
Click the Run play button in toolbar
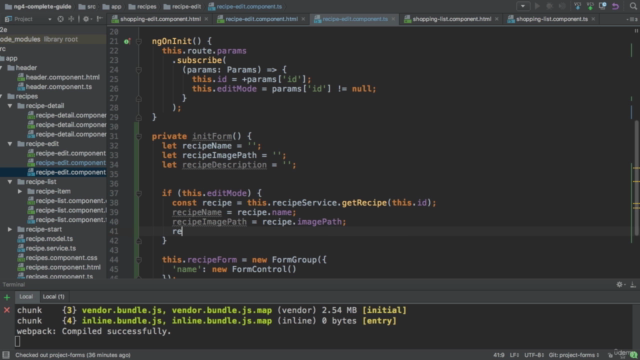click(537, 6)
